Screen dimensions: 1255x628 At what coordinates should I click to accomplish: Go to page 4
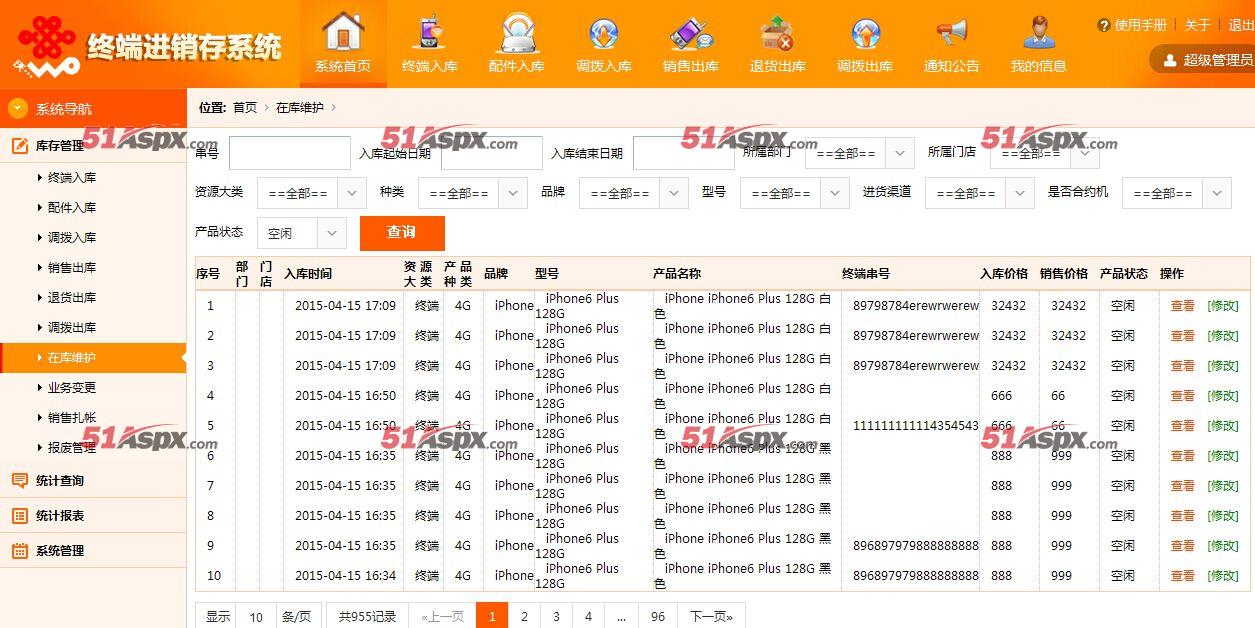click(x=588, y=616)
